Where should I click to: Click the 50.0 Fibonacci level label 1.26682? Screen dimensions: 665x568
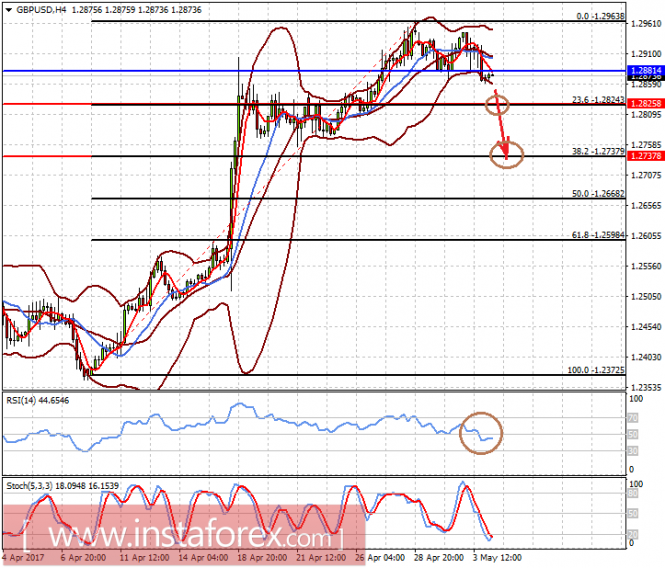tap(598, 193)
